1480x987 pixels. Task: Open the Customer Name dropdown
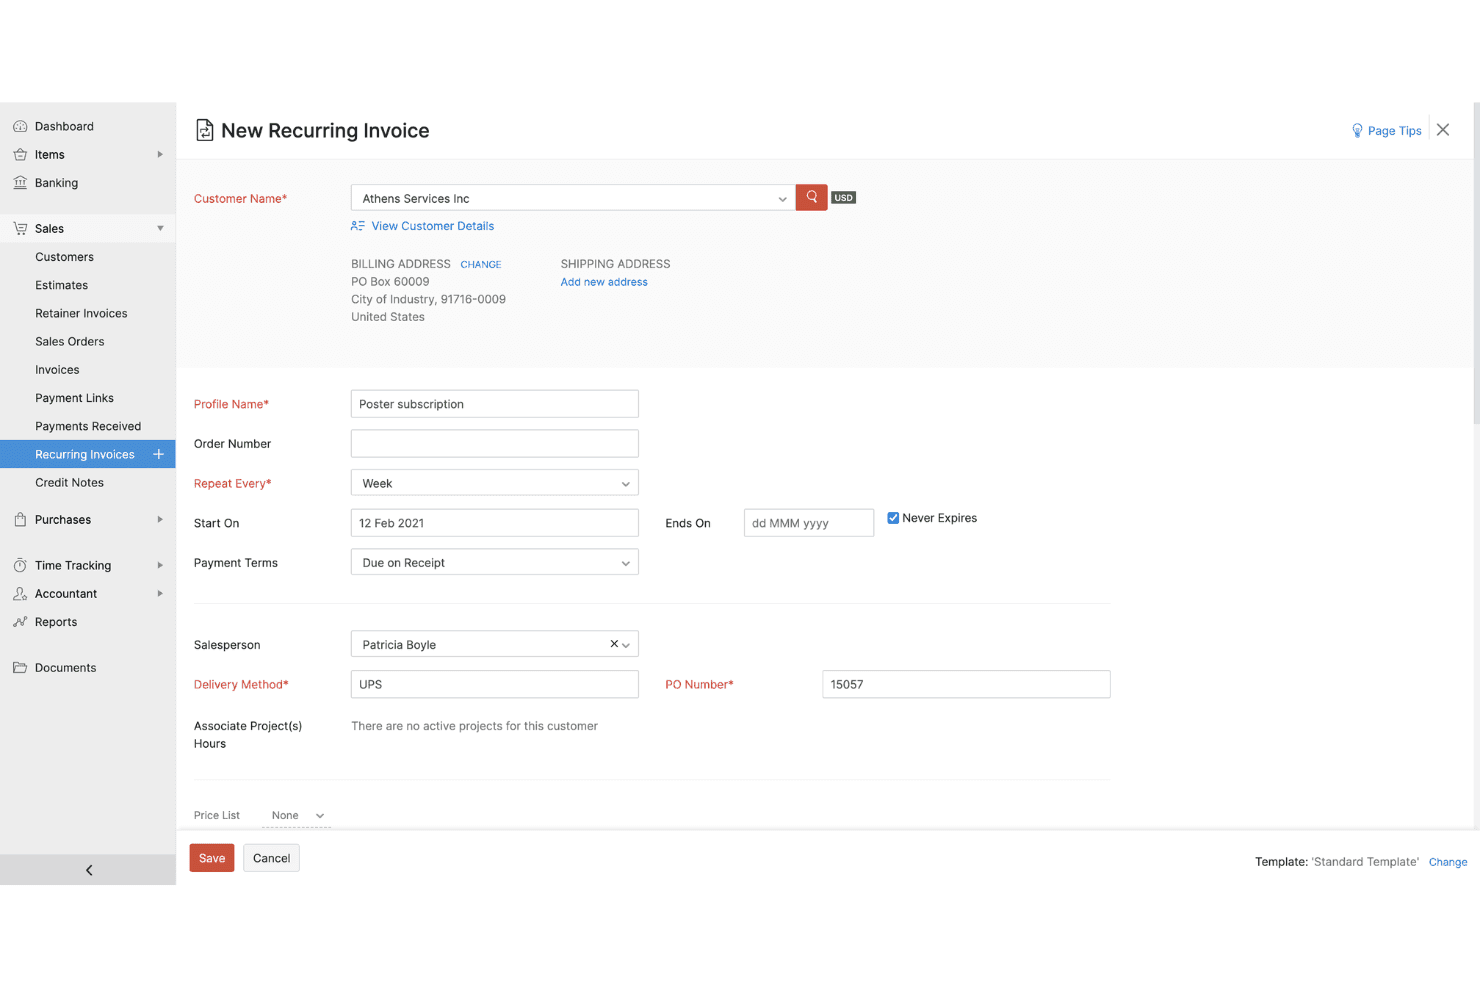[573, 198]
